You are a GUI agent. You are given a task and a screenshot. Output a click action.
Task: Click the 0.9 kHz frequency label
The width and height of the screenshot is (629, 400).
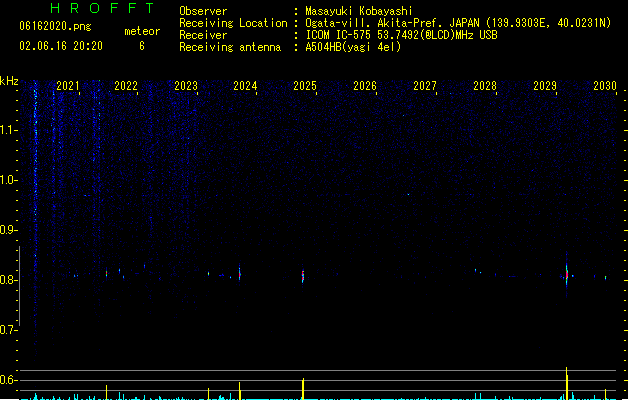8,230
